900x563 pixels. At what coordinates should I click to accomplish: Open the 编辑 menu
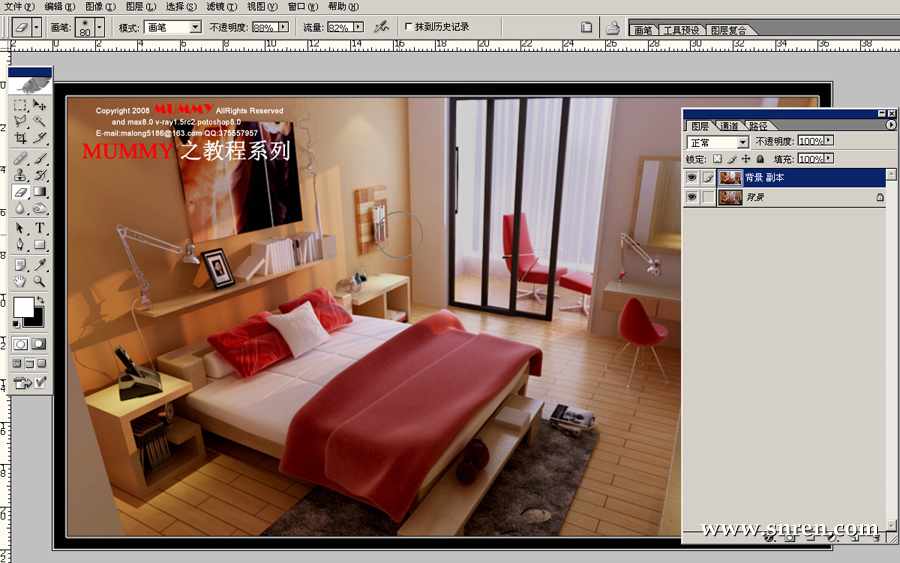tap(60, 6)
